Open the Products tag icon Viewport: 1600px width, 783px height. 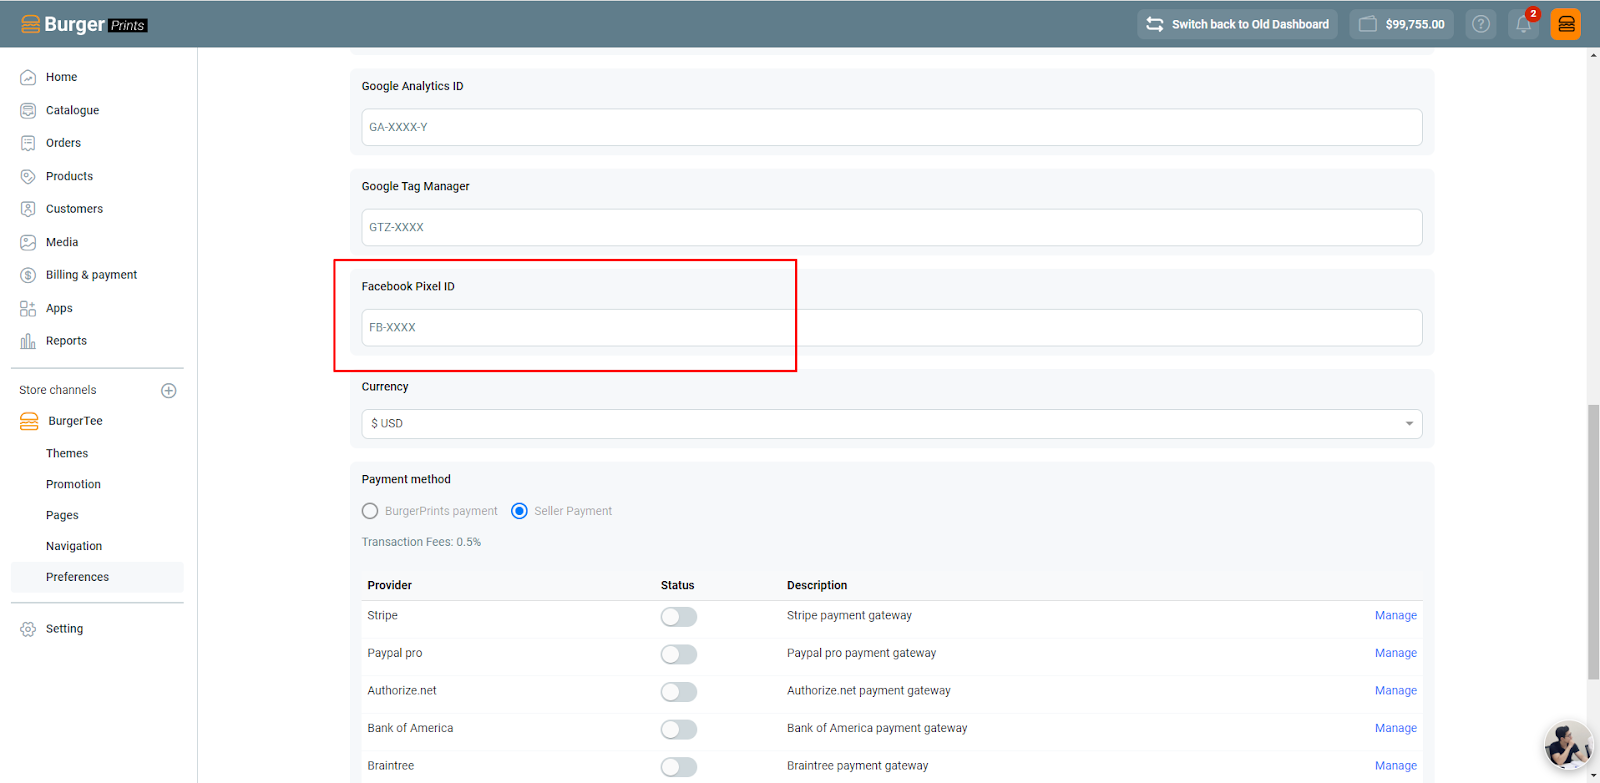click(28, 176)
